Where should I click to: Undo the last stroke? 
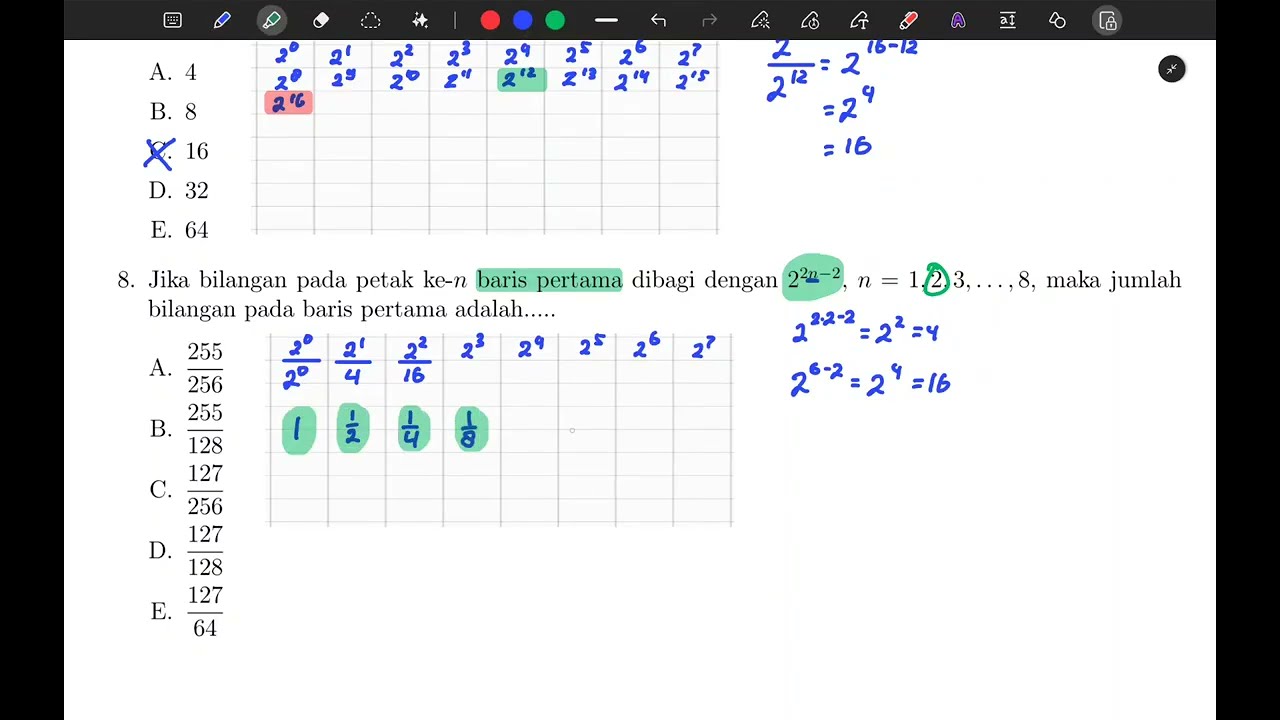tap(658, 20)
